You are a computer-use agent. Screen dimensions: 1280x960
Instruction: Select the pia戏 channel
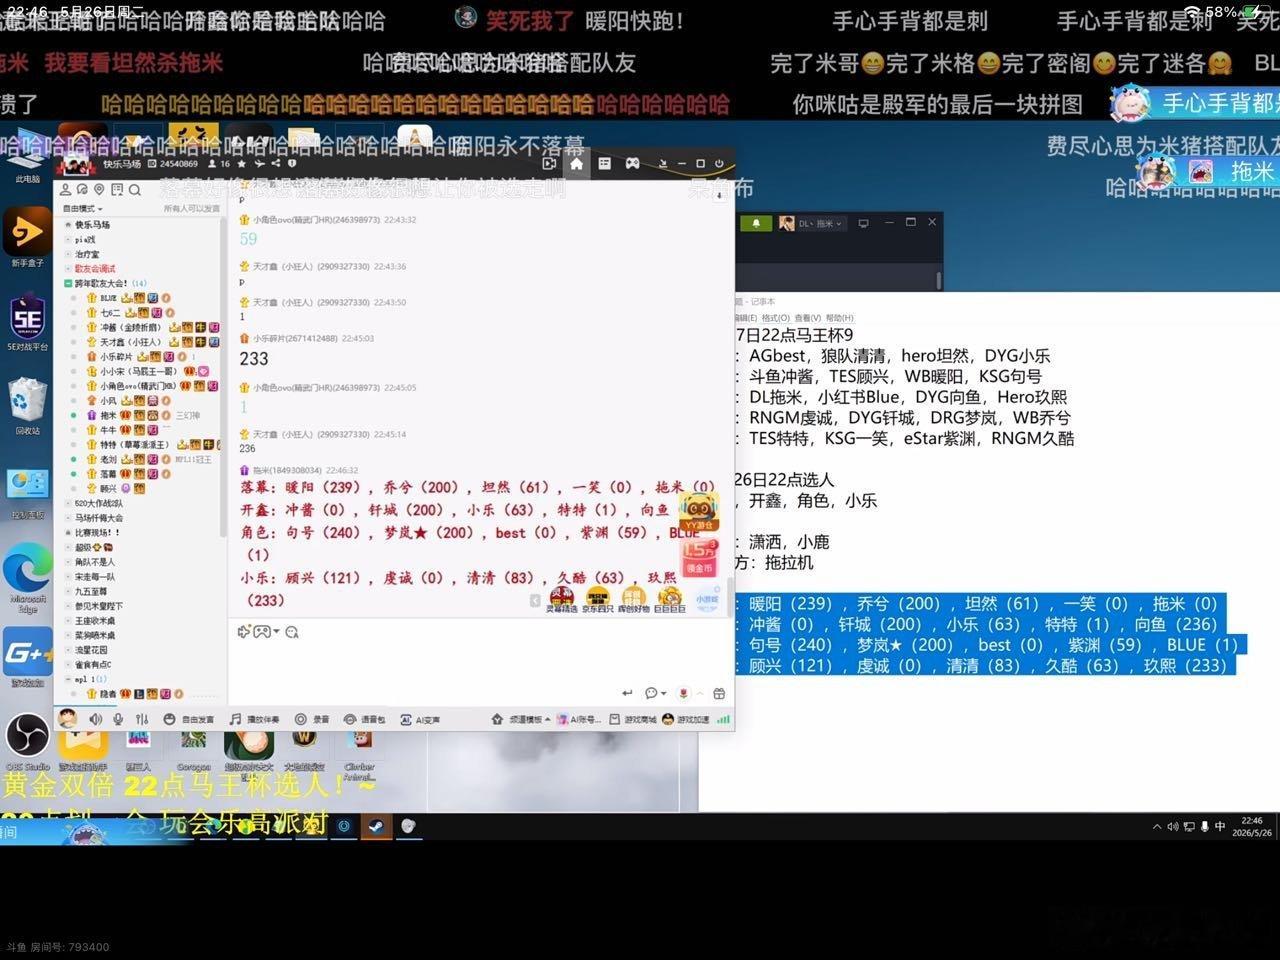pos(85,240)
